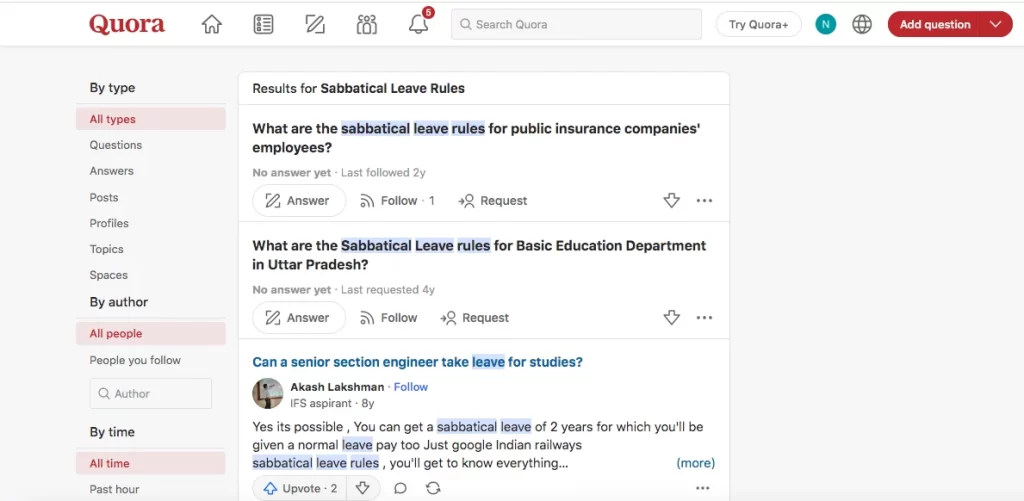Open more options for Basic Education question
The image size is (1024, 501).
704,317
